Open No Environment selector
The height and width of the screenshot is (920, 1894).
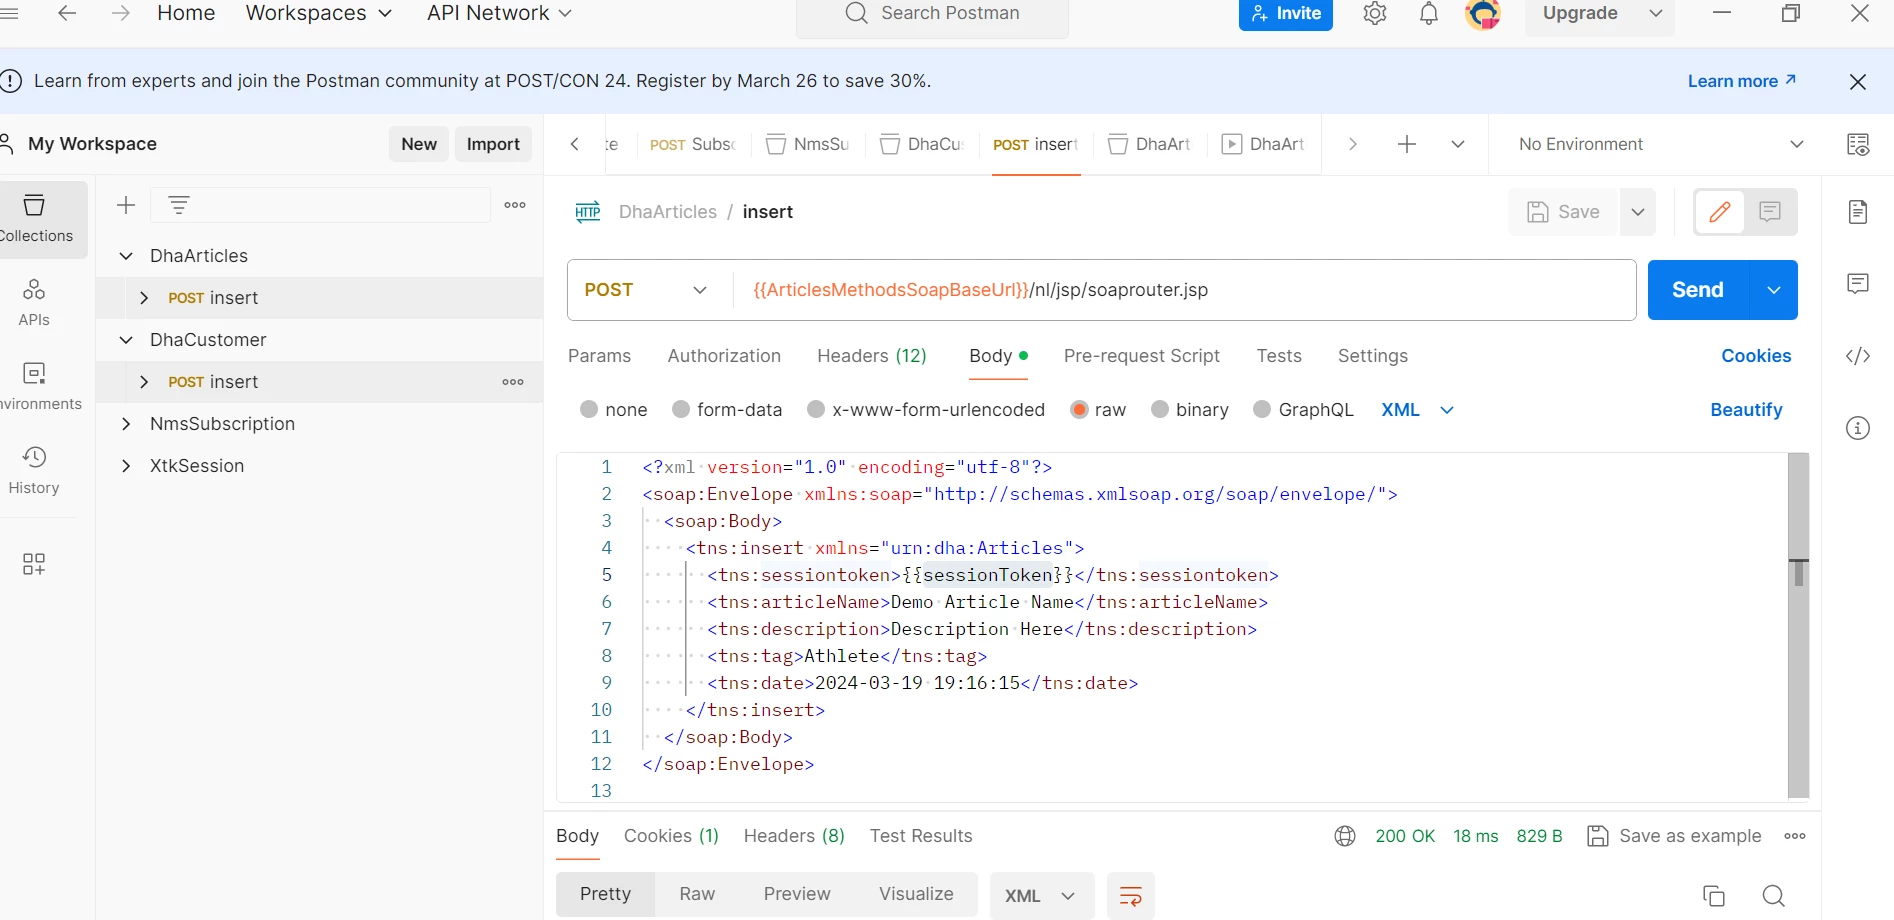1660,144
